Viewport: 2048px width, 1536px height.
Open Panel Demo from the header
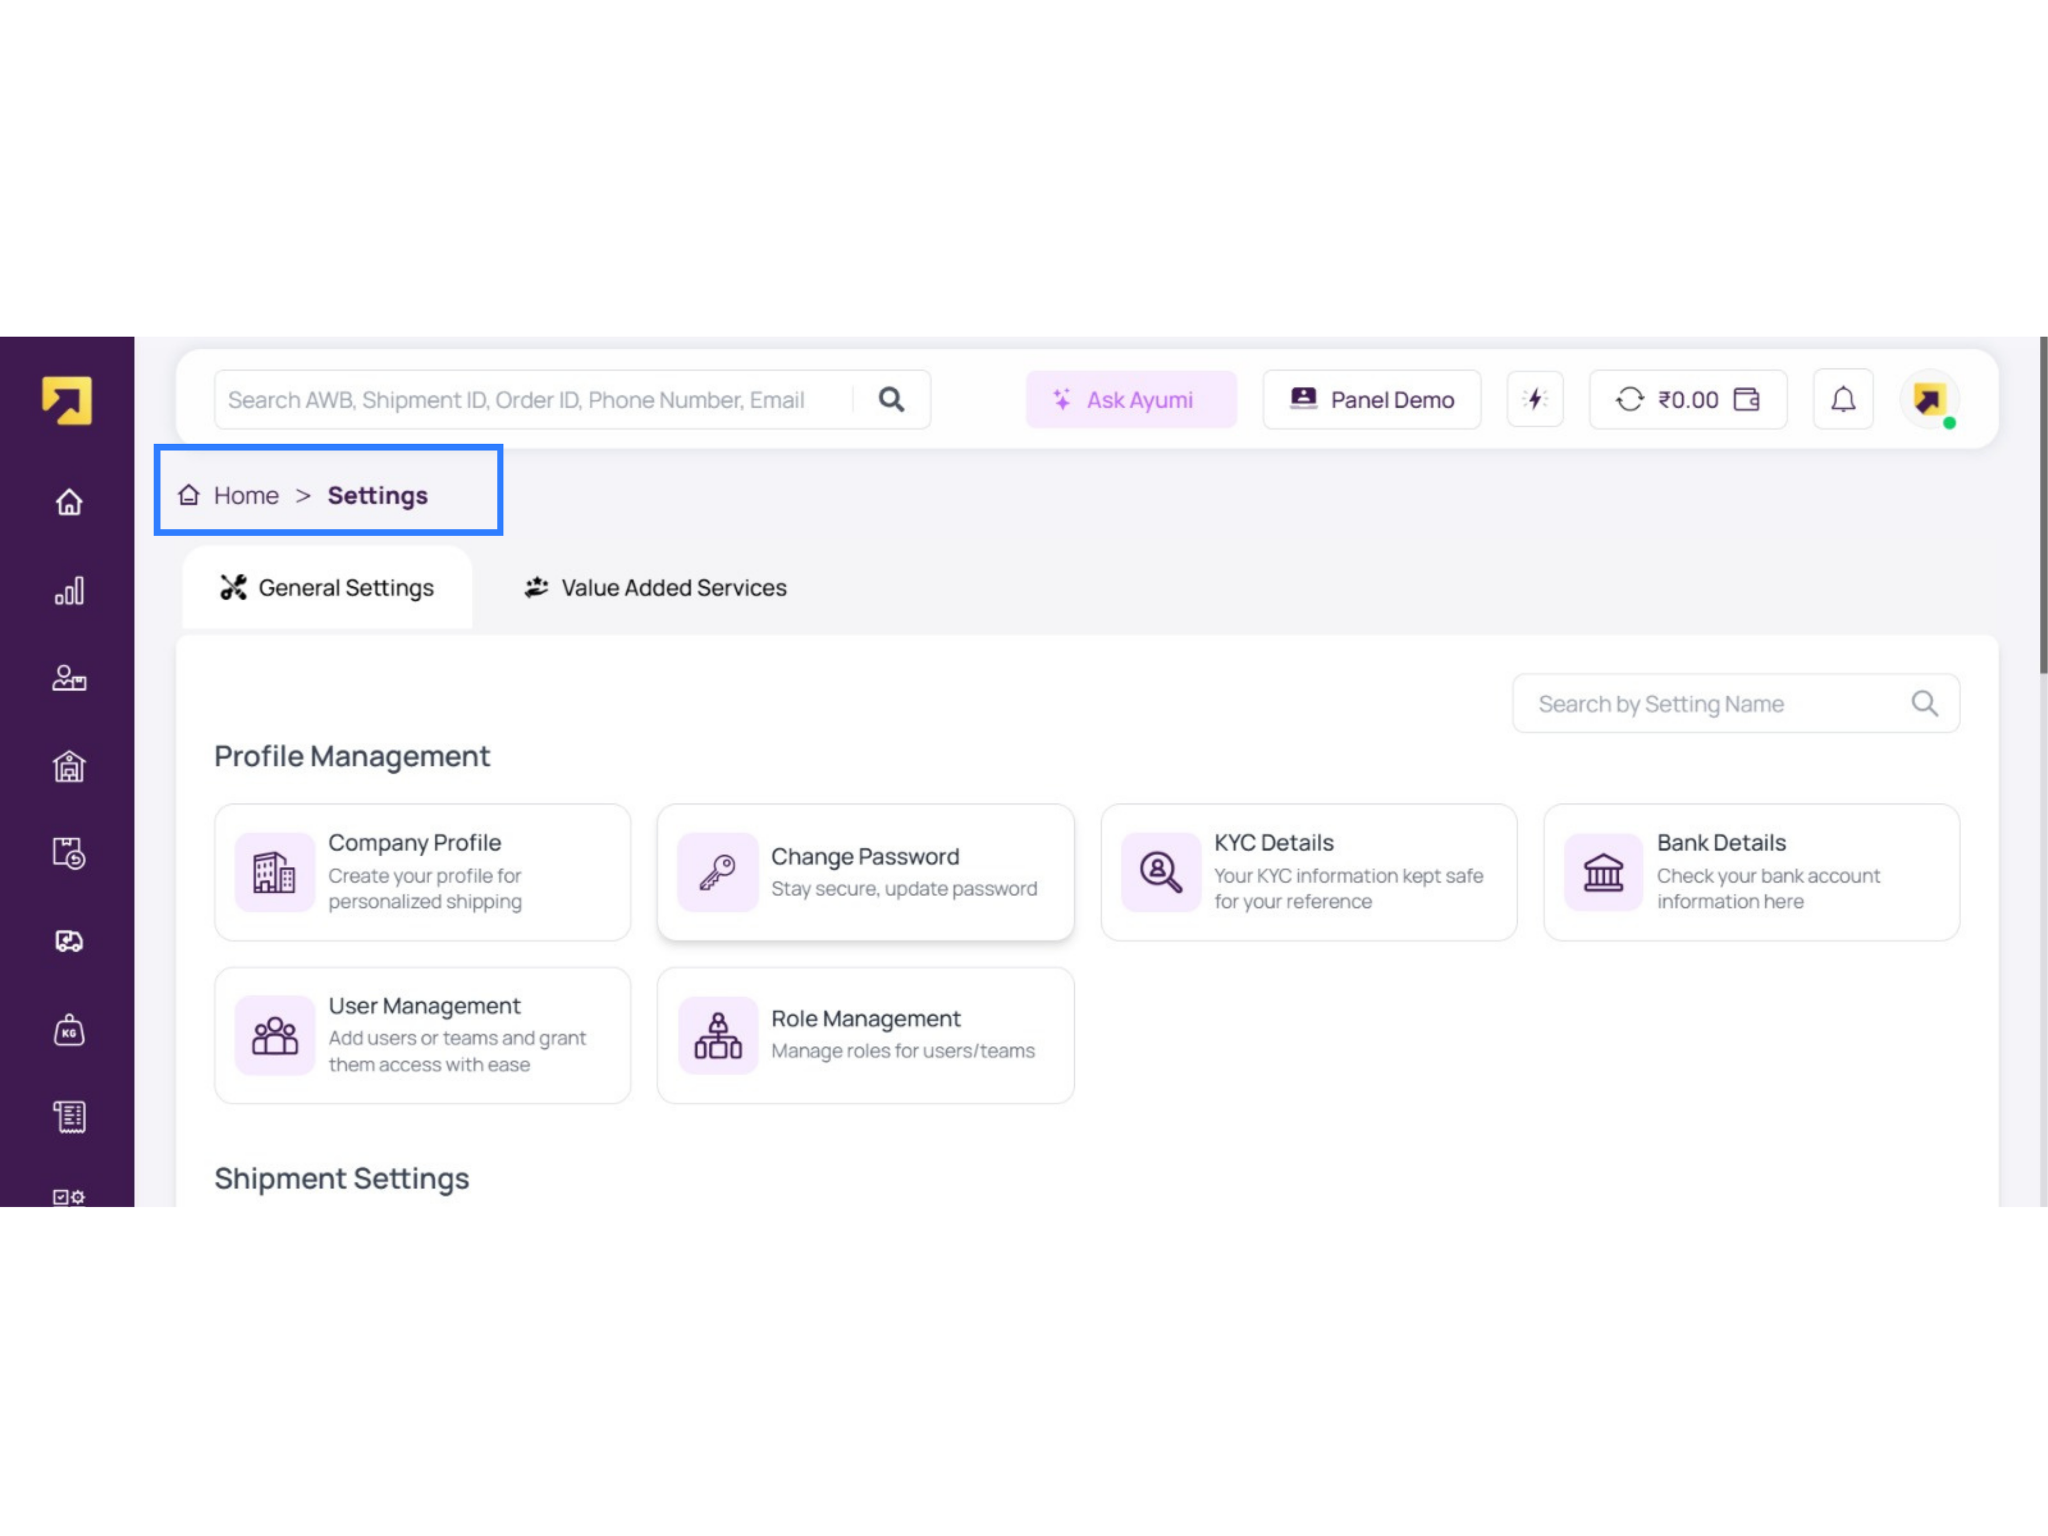click(1371, 399)
